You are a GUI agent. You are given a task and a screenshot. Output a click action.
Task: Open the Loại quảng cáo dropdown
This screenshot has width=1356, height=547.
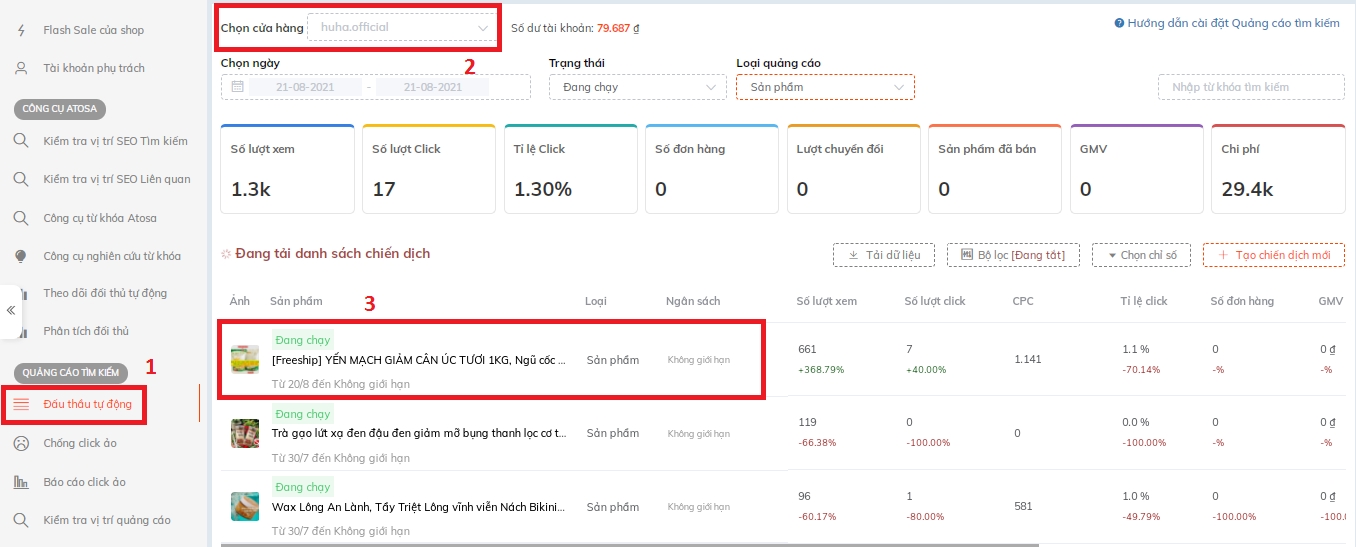[x=825, y=87]
